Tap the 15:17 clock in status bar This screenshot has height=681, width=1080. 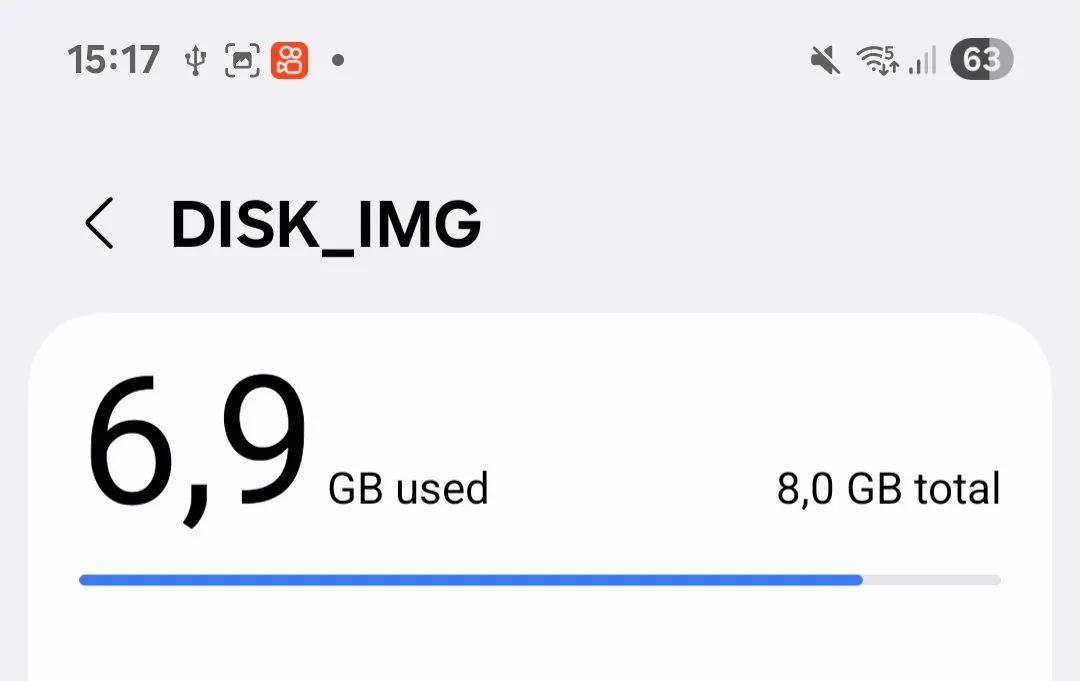coord(114,61)
